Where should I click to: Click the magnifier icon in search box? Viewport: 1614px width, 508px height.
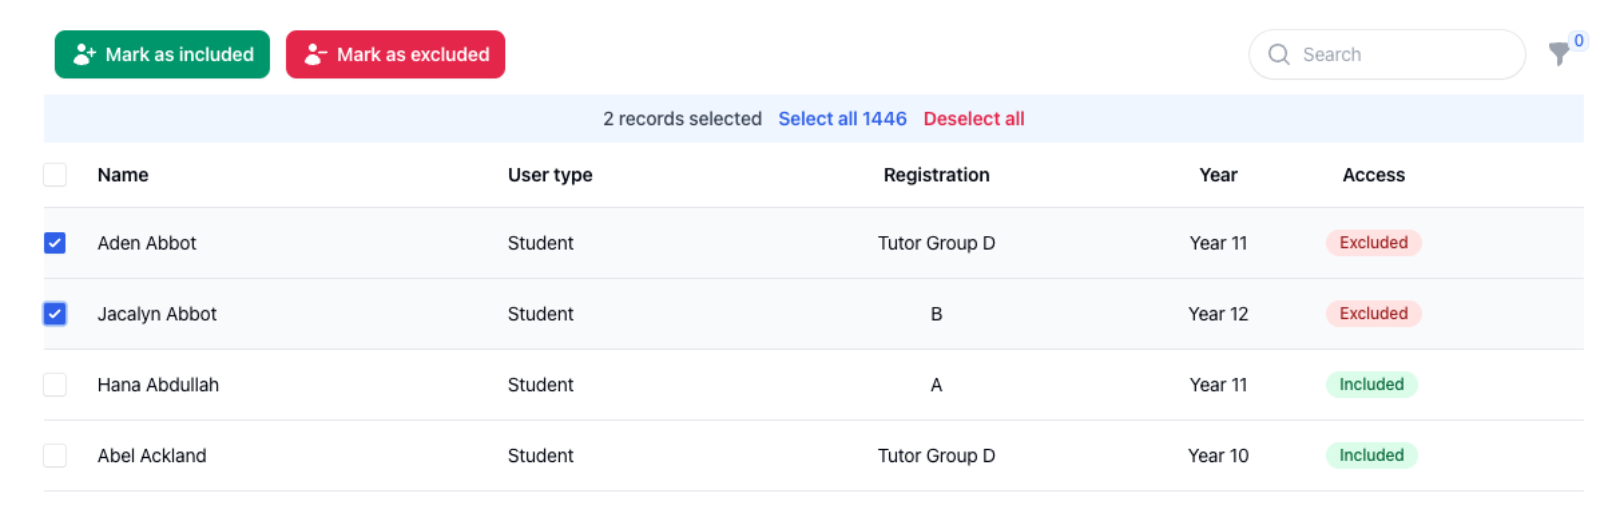coord(1279,54)
